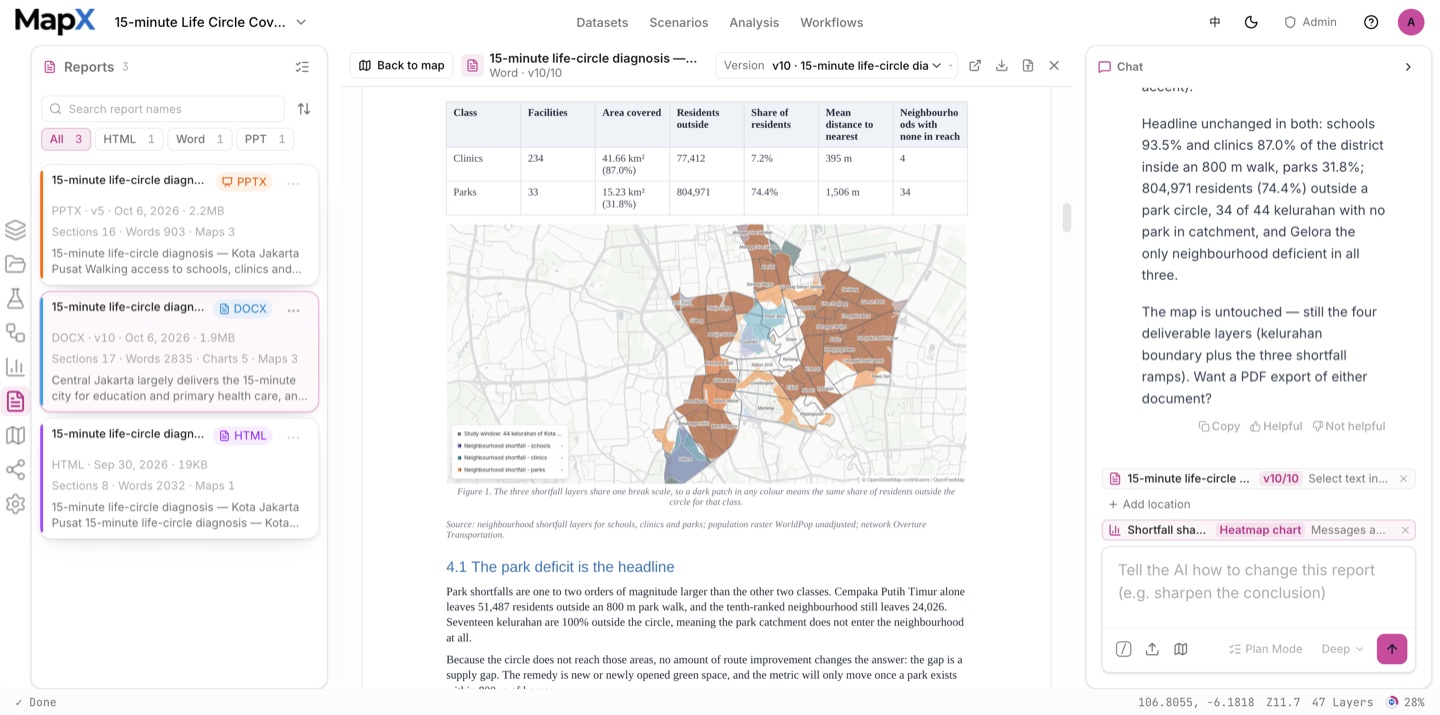
Task: Open the map icon in left sidebar
Action: pos(15,435)
